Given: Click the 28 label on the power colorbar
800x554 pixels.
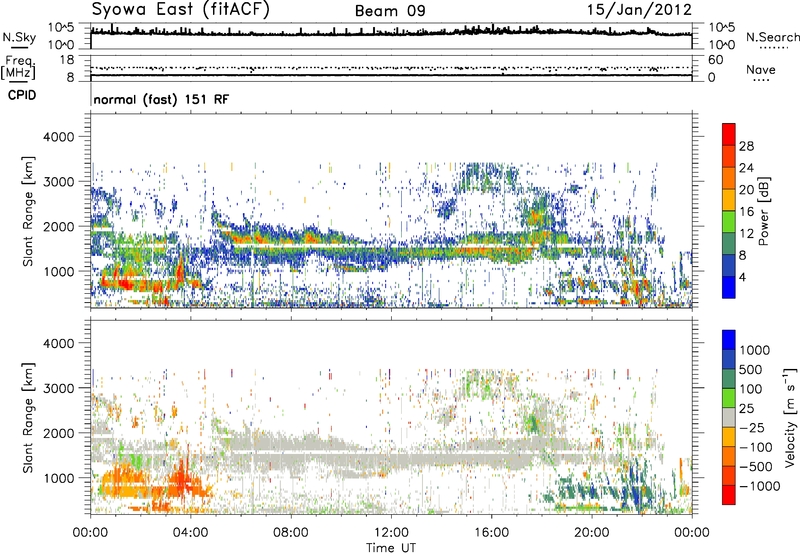Looking at the screenshot, I should click(x=746, y=146).
